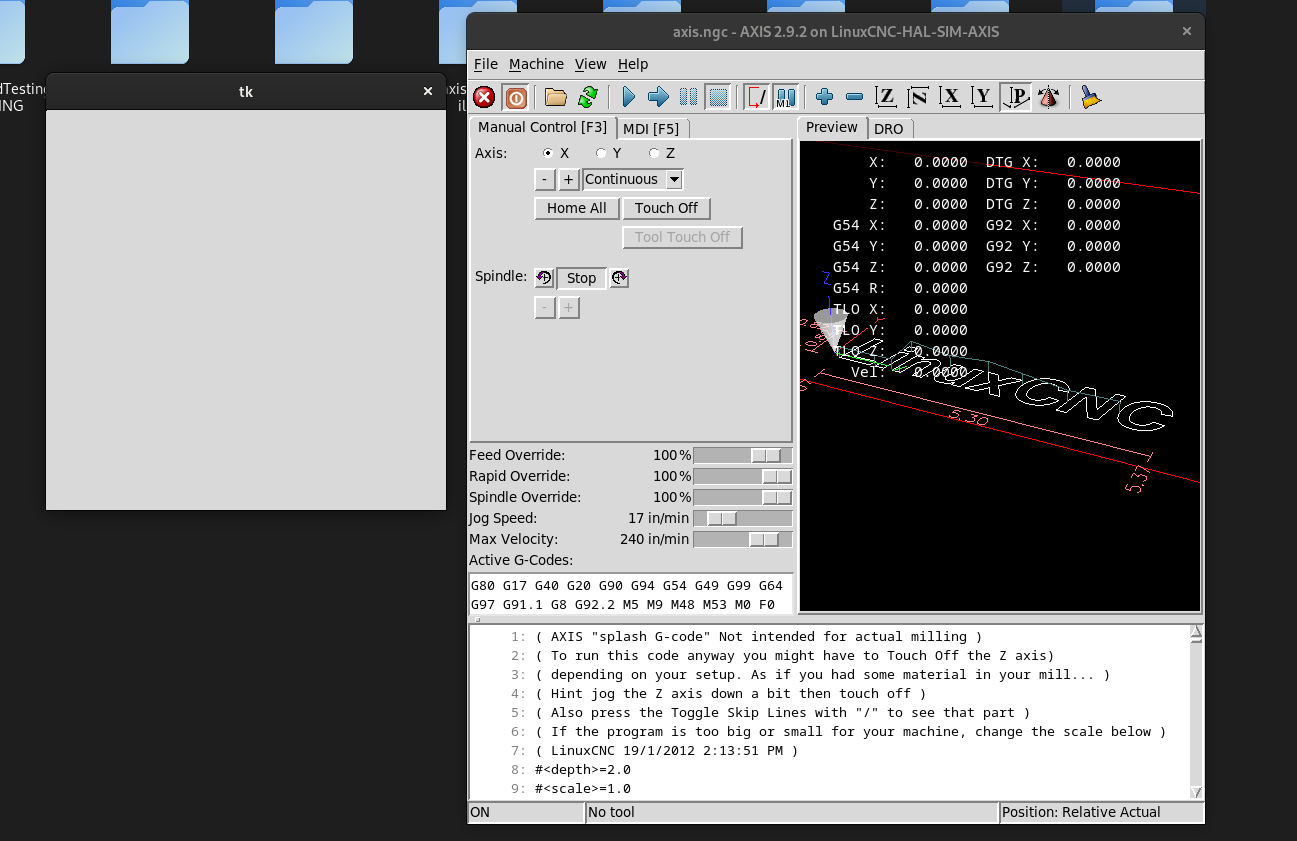Toggle the red Emergency Stop button

[484, 97]
